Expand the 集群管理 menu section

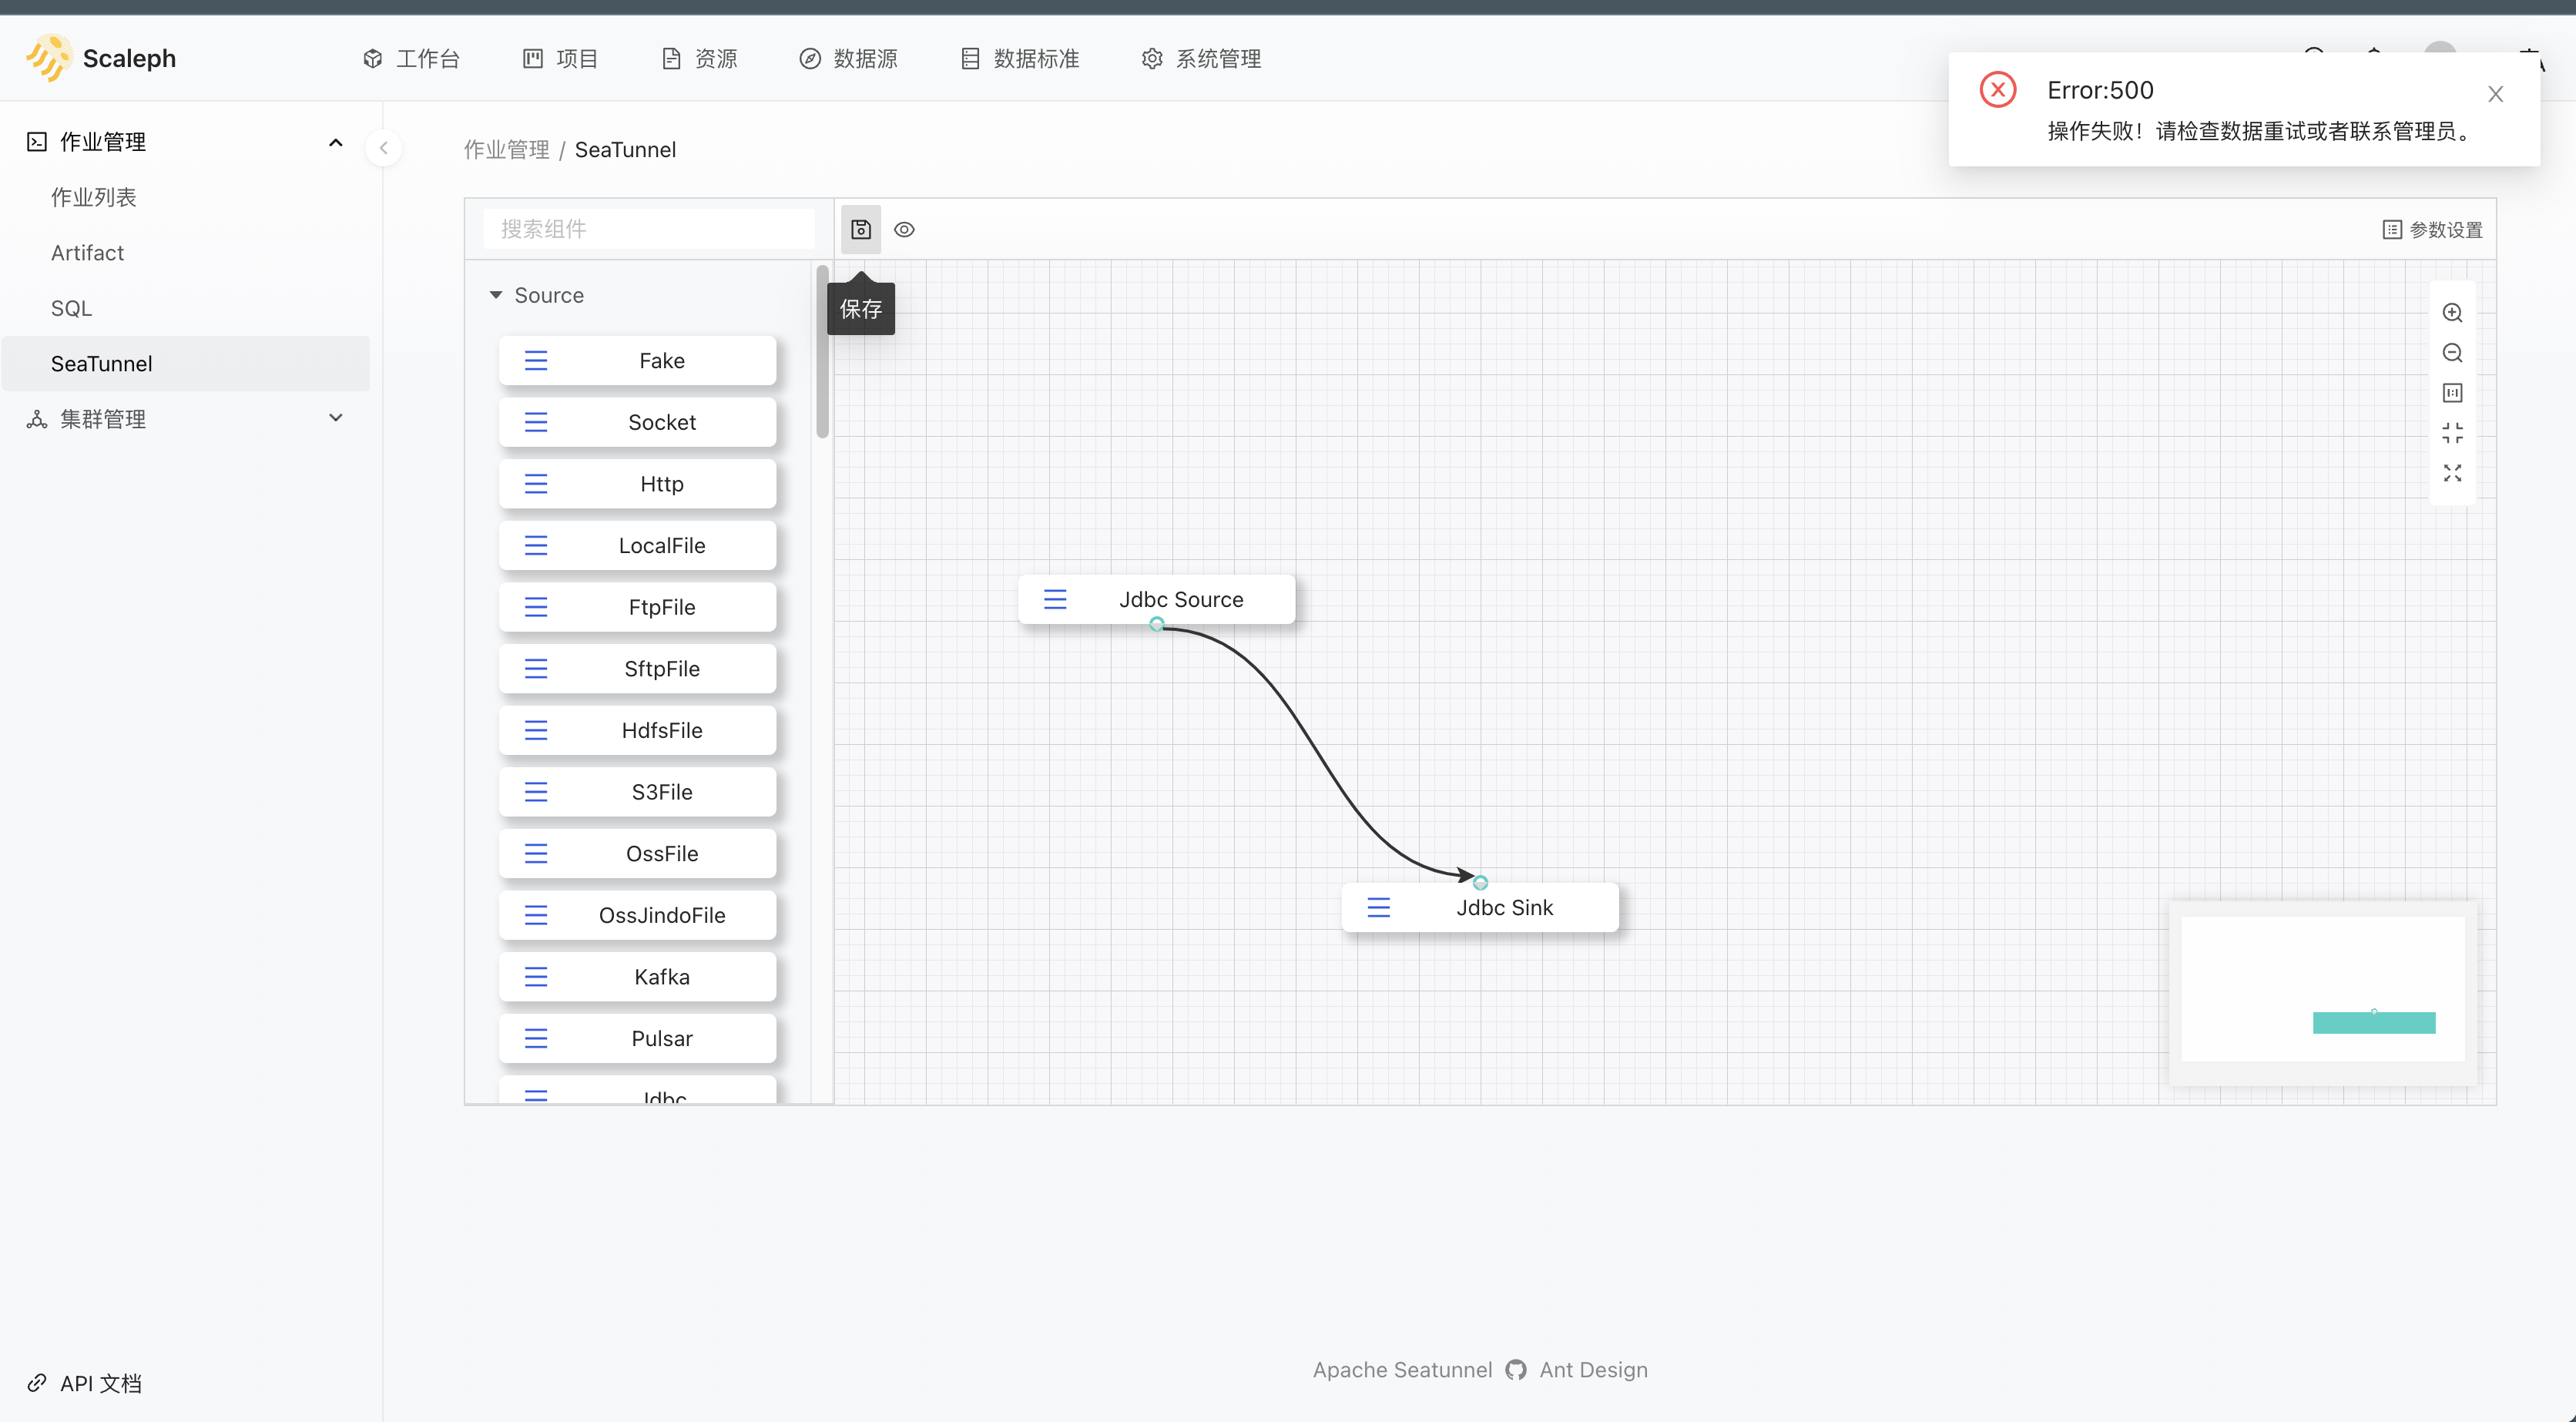pos(336,418)
